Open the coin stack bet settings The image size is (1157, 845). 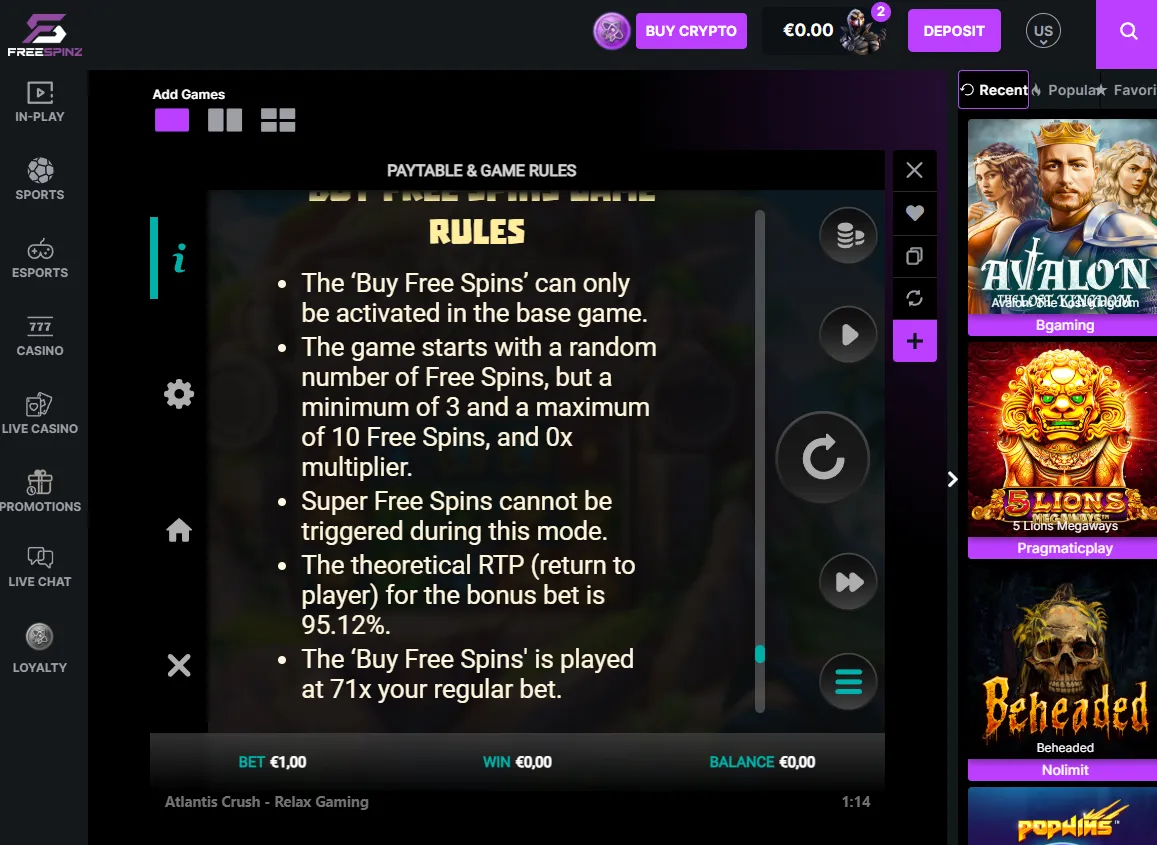[x=849, y=235]
